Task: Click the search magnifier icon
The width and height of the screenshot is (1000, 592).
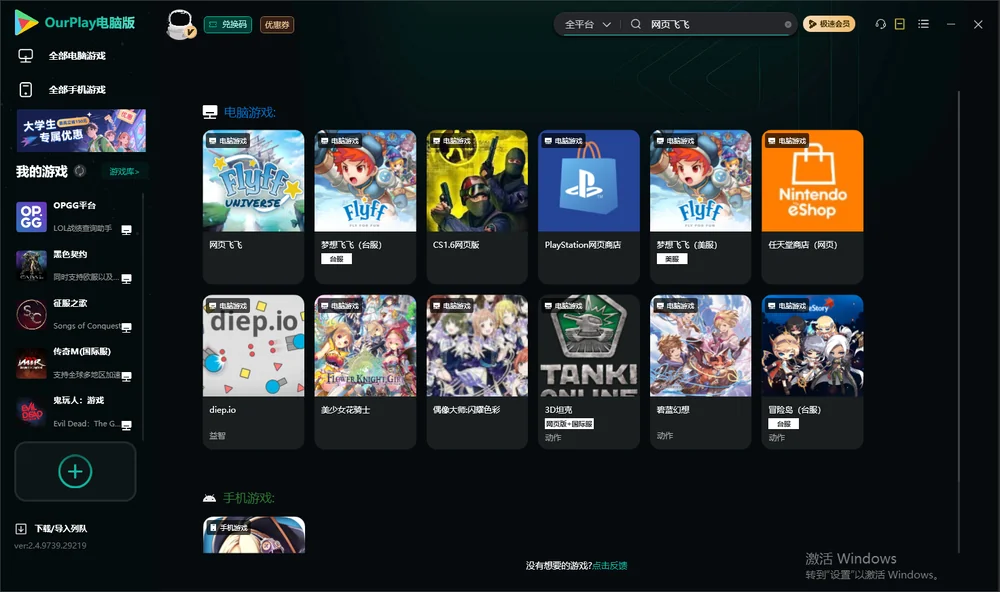Action: pyautogui.click(x=635, y=24)
